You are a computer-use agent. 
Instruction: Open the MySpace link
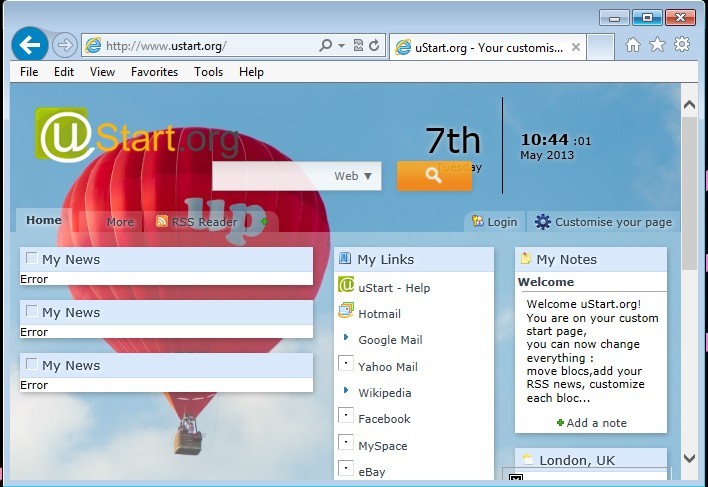[382, 446]
